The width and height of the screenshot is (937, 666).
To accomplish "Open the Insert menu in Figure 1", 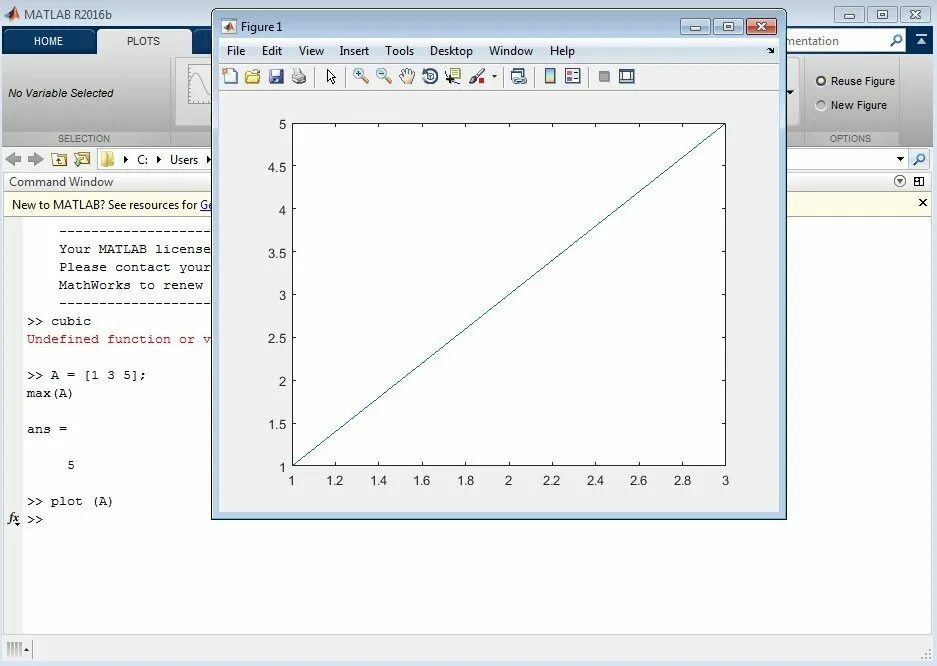I will point(354,51).
